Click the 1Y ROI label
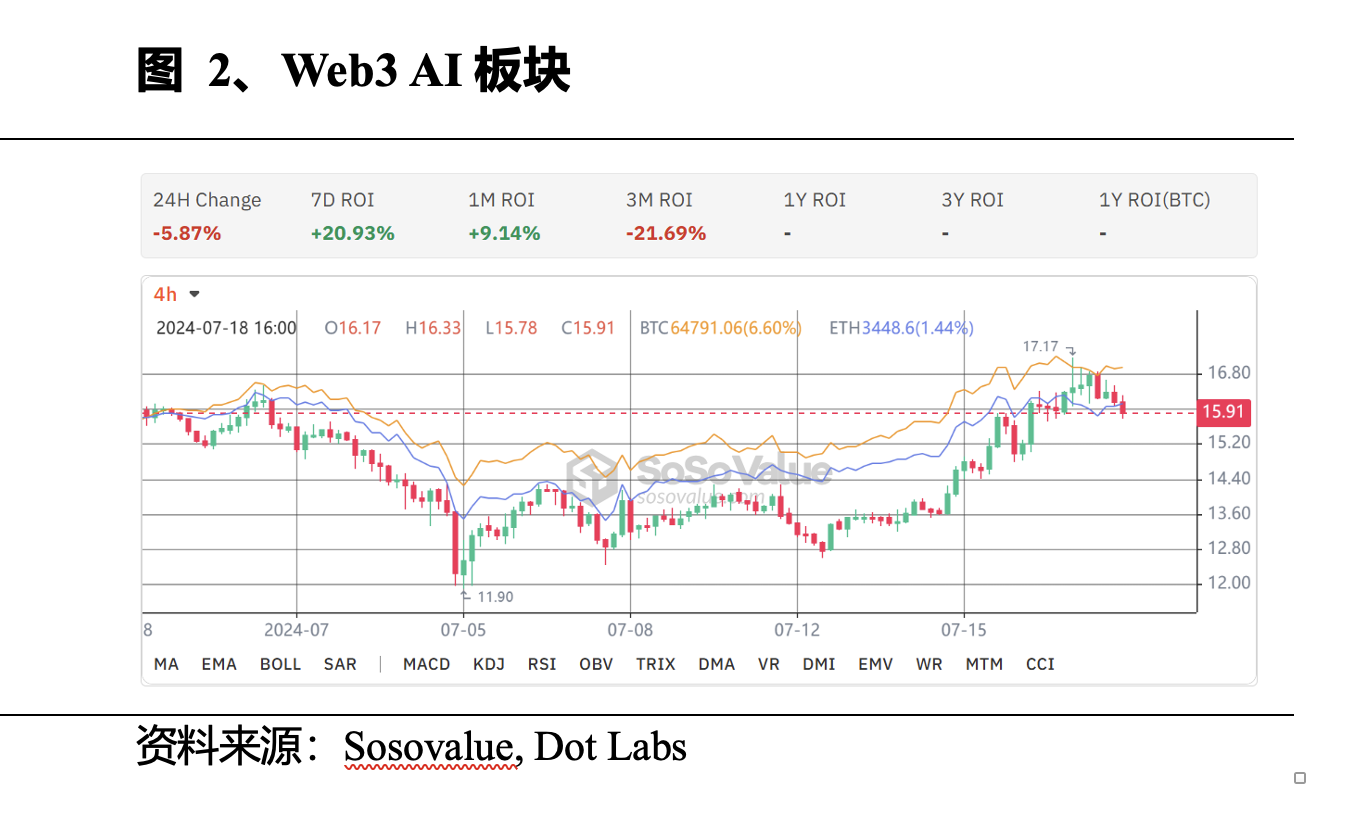Image resolution: width=1366 pixels, height=824 pixels. coord(815,200)
